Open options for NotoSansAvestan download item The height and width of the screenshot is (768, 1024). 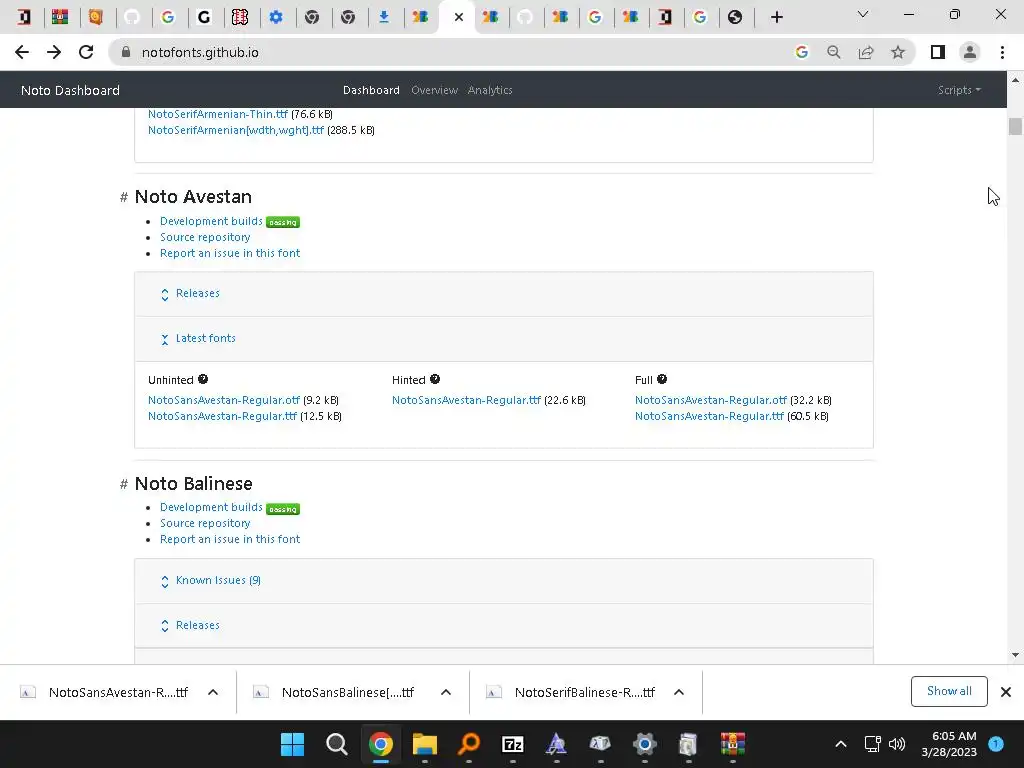click(x=213, y=692)
